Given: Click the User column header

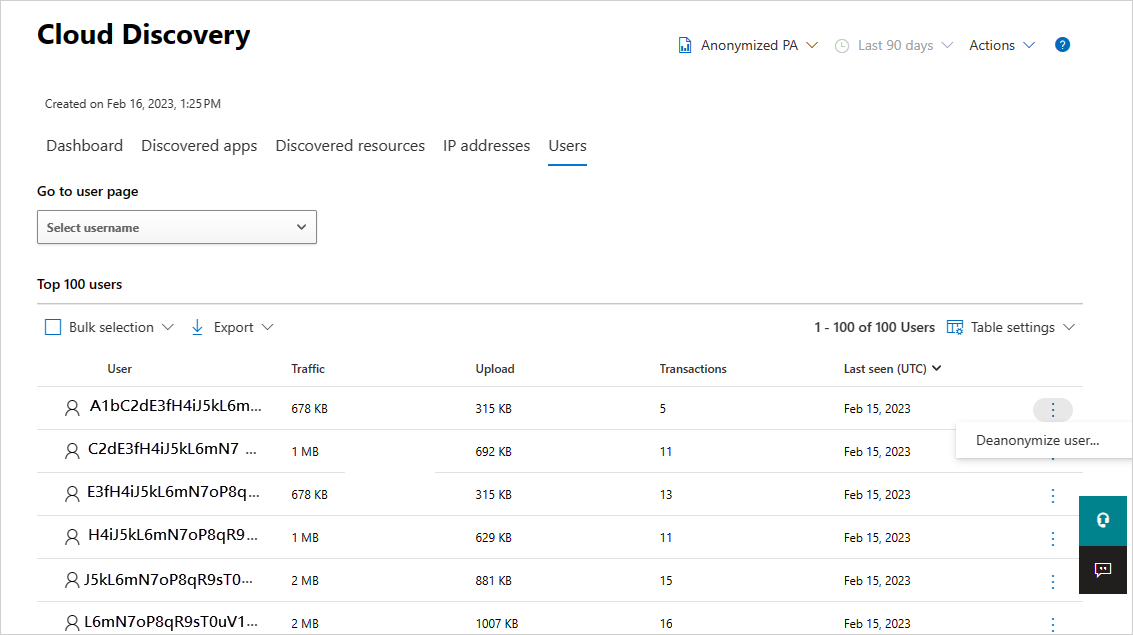Looking at the screenshot, I should click(x=119, y=368).
